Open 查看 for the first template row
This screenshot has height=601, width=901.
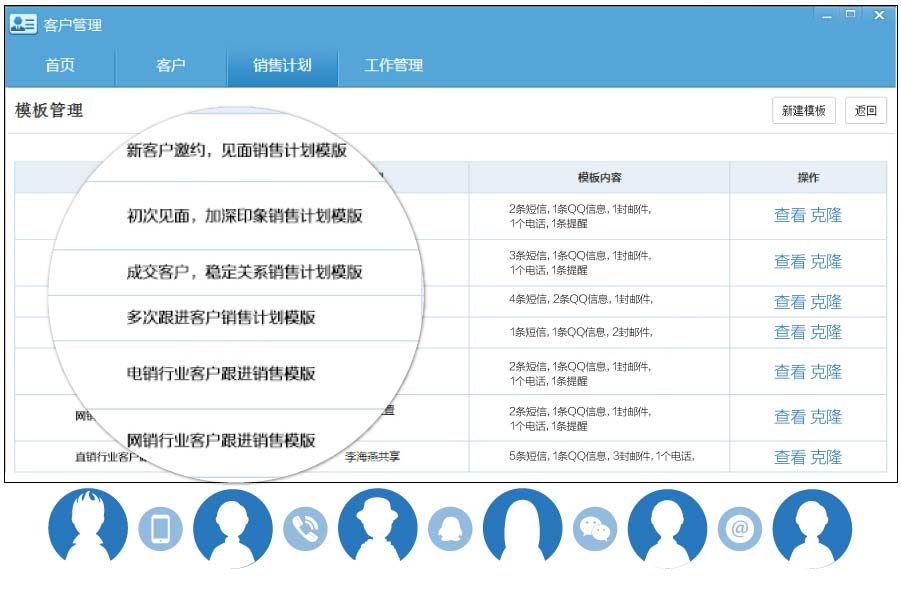(787, 216)
